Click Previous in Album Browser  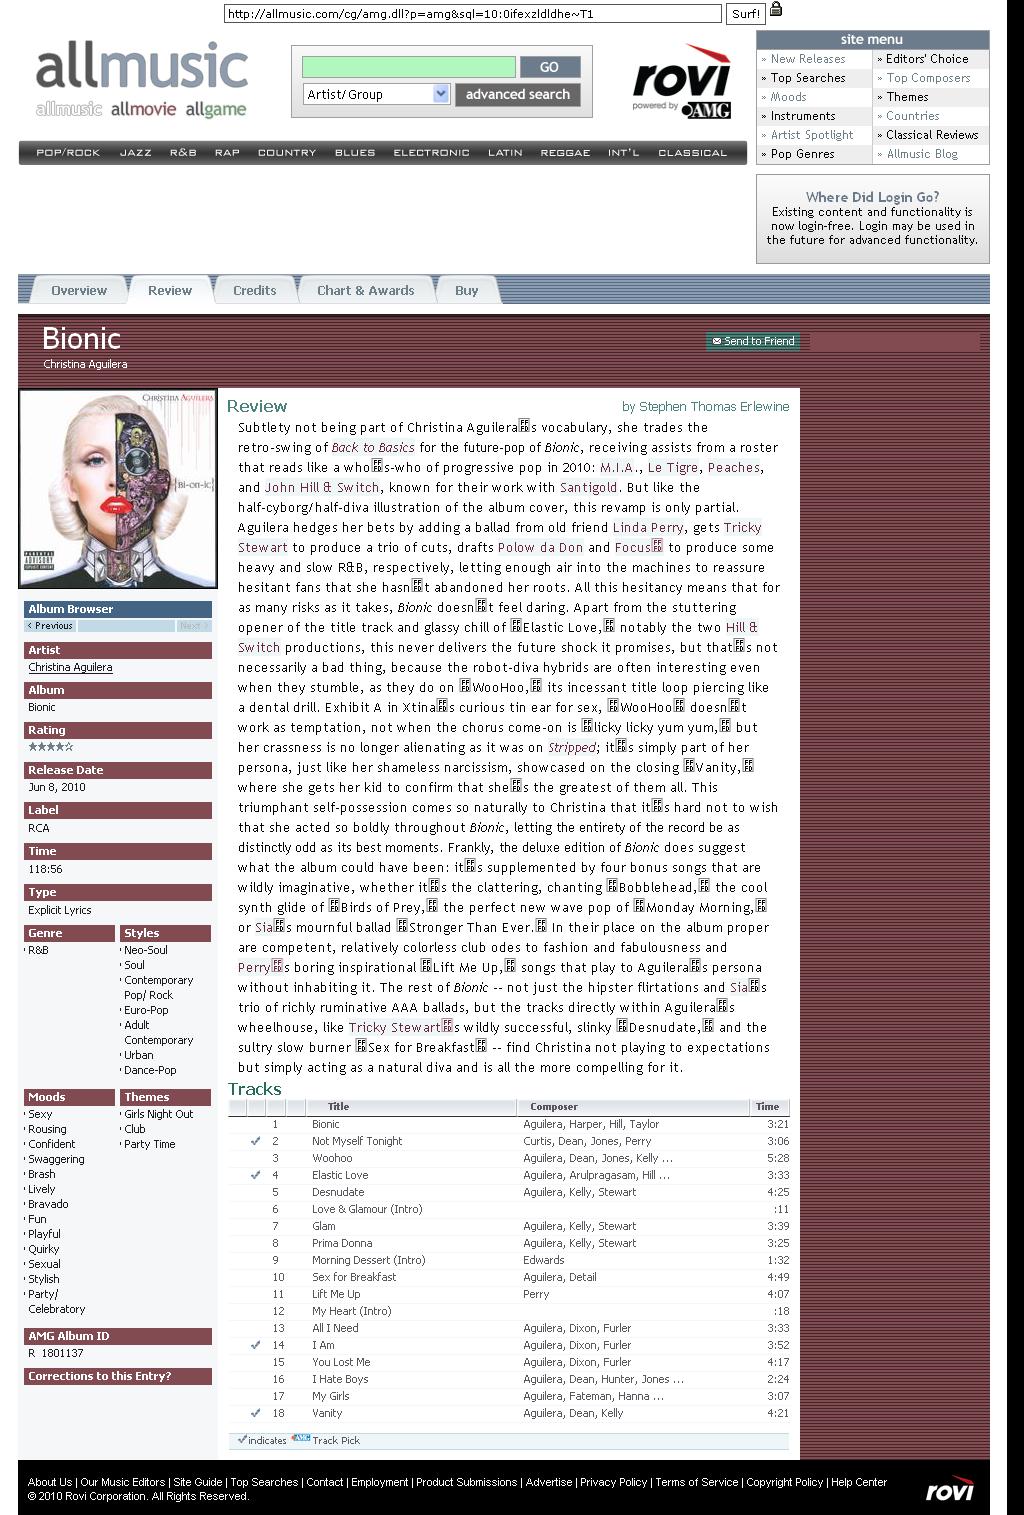[50, 626]
